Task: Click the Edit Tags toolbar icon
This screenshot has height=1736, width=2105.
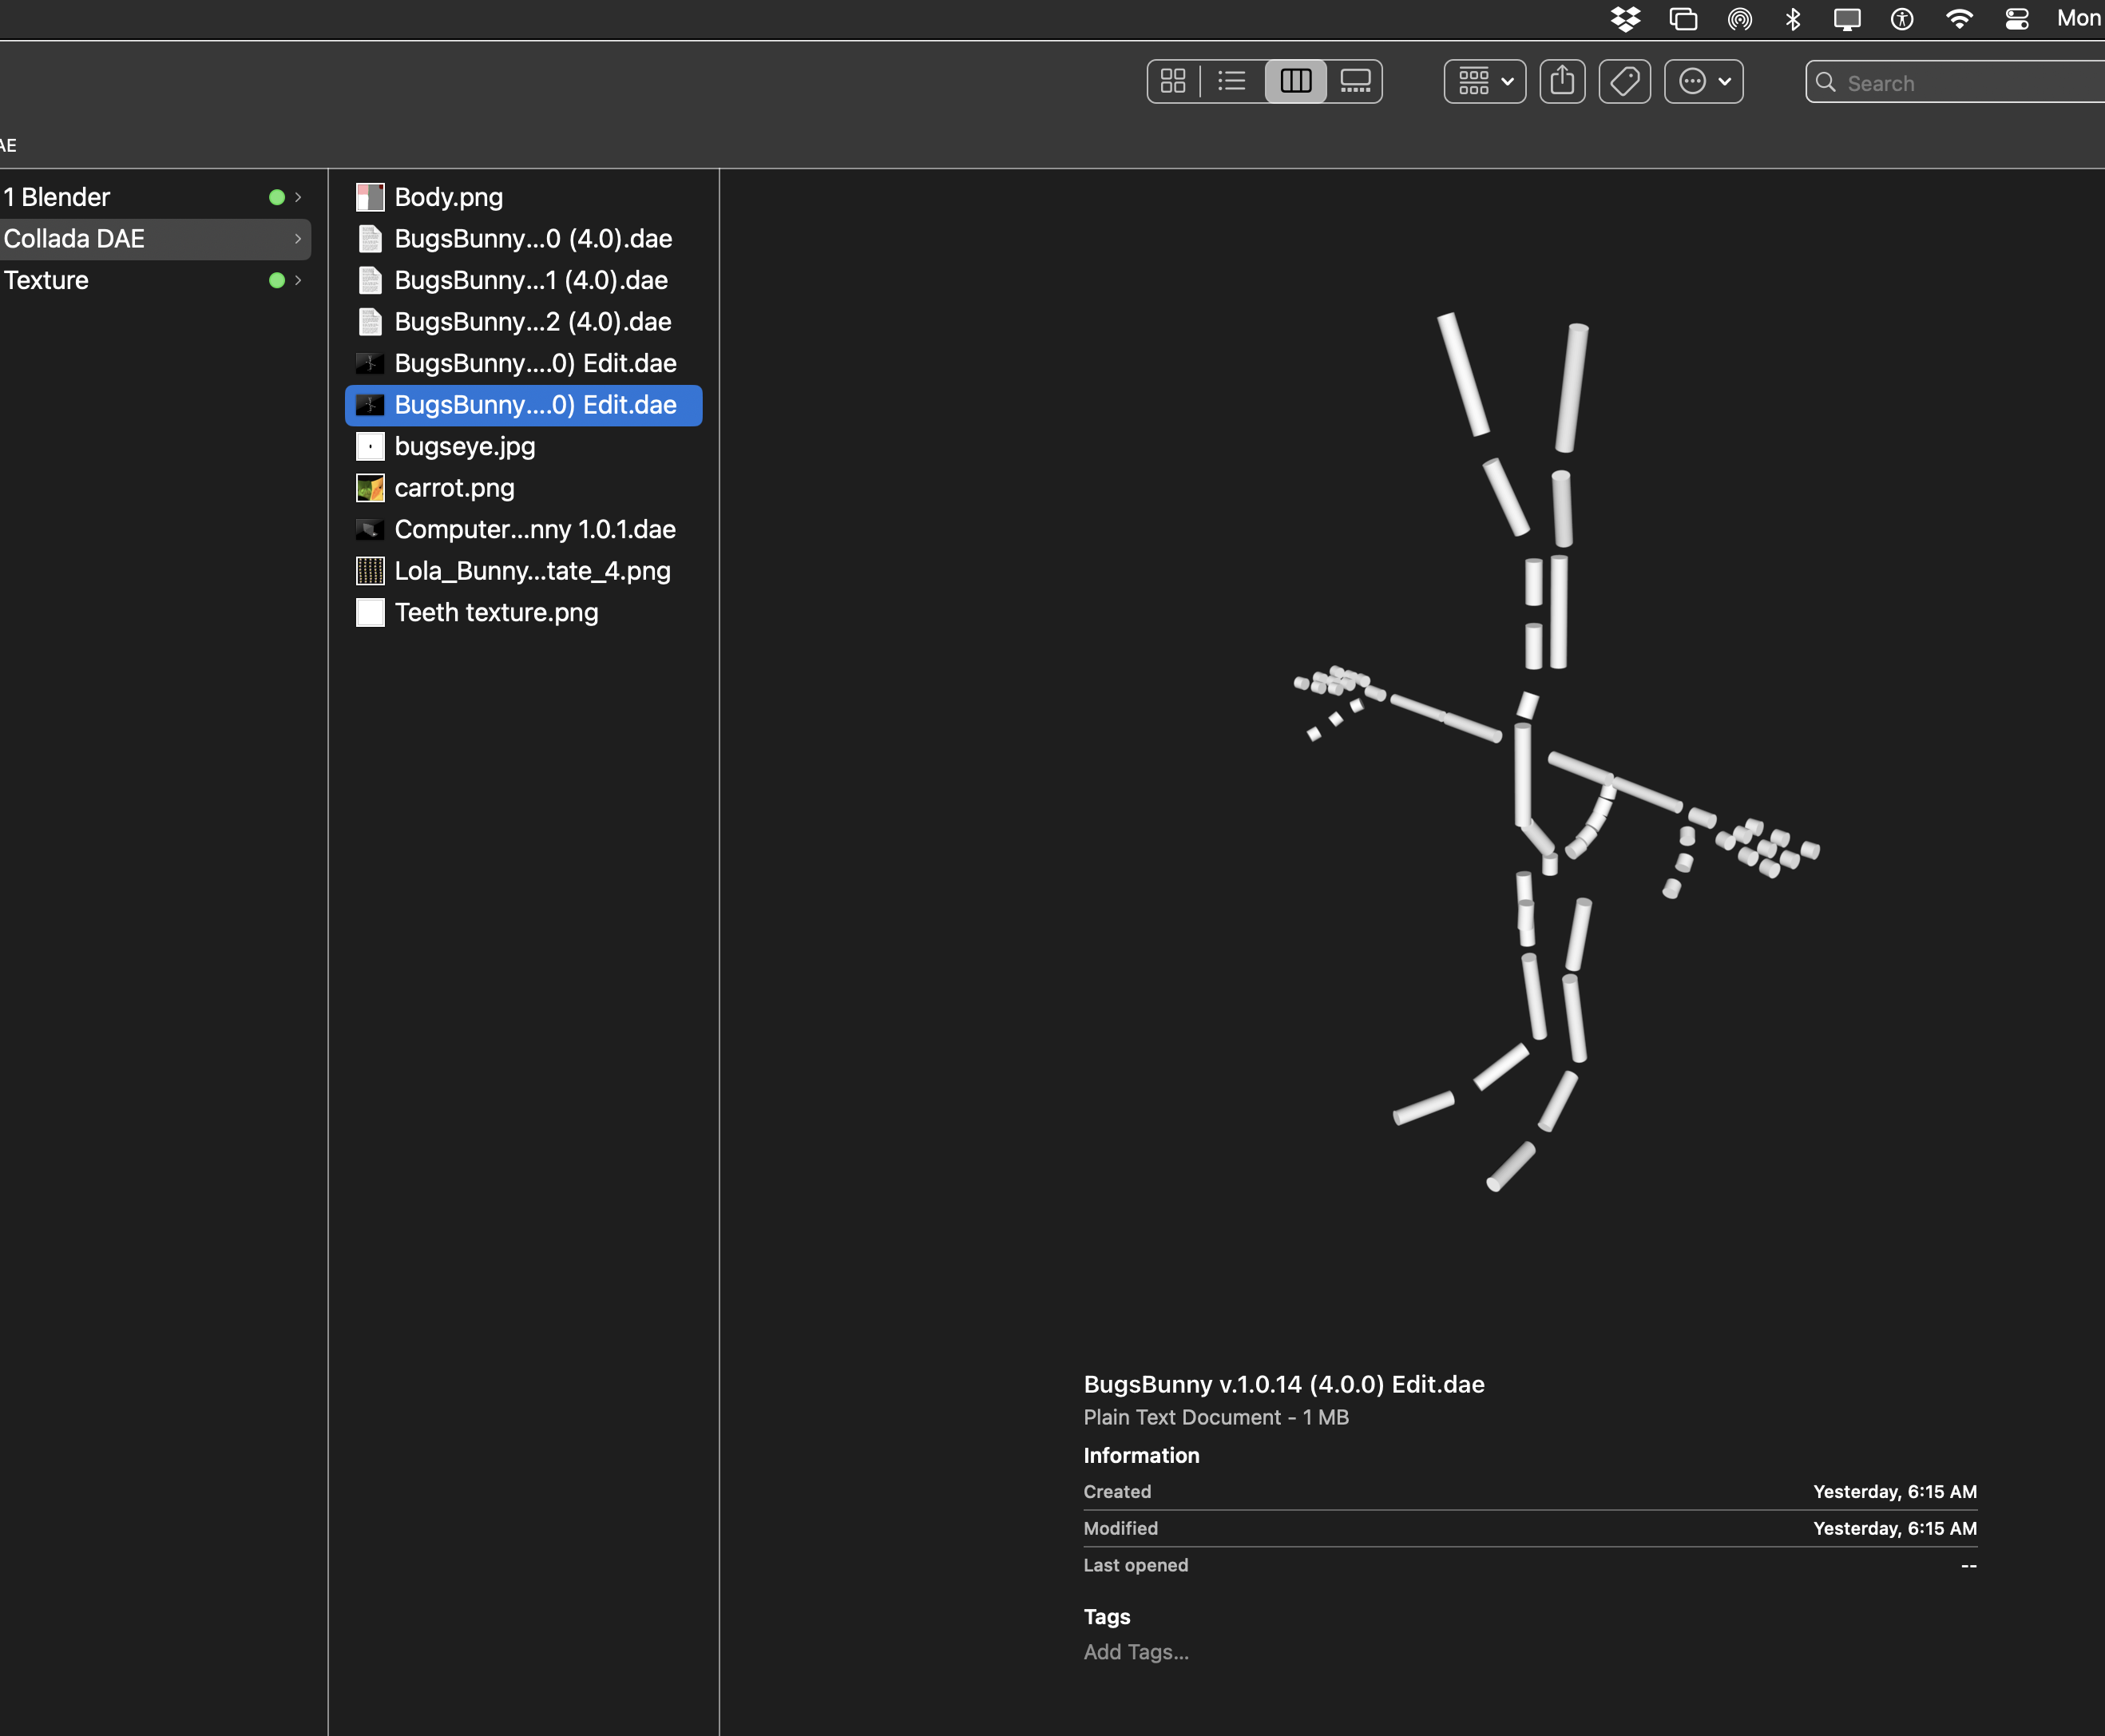Action: click(x=1625, y=81)
